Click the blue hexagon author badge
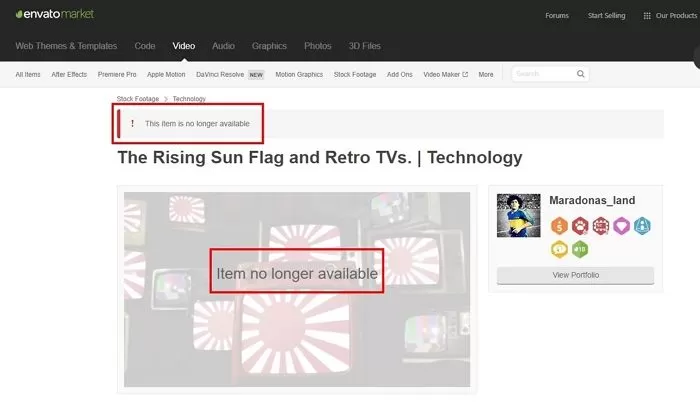This screenshot has width=700, height=417. point(642,226)
